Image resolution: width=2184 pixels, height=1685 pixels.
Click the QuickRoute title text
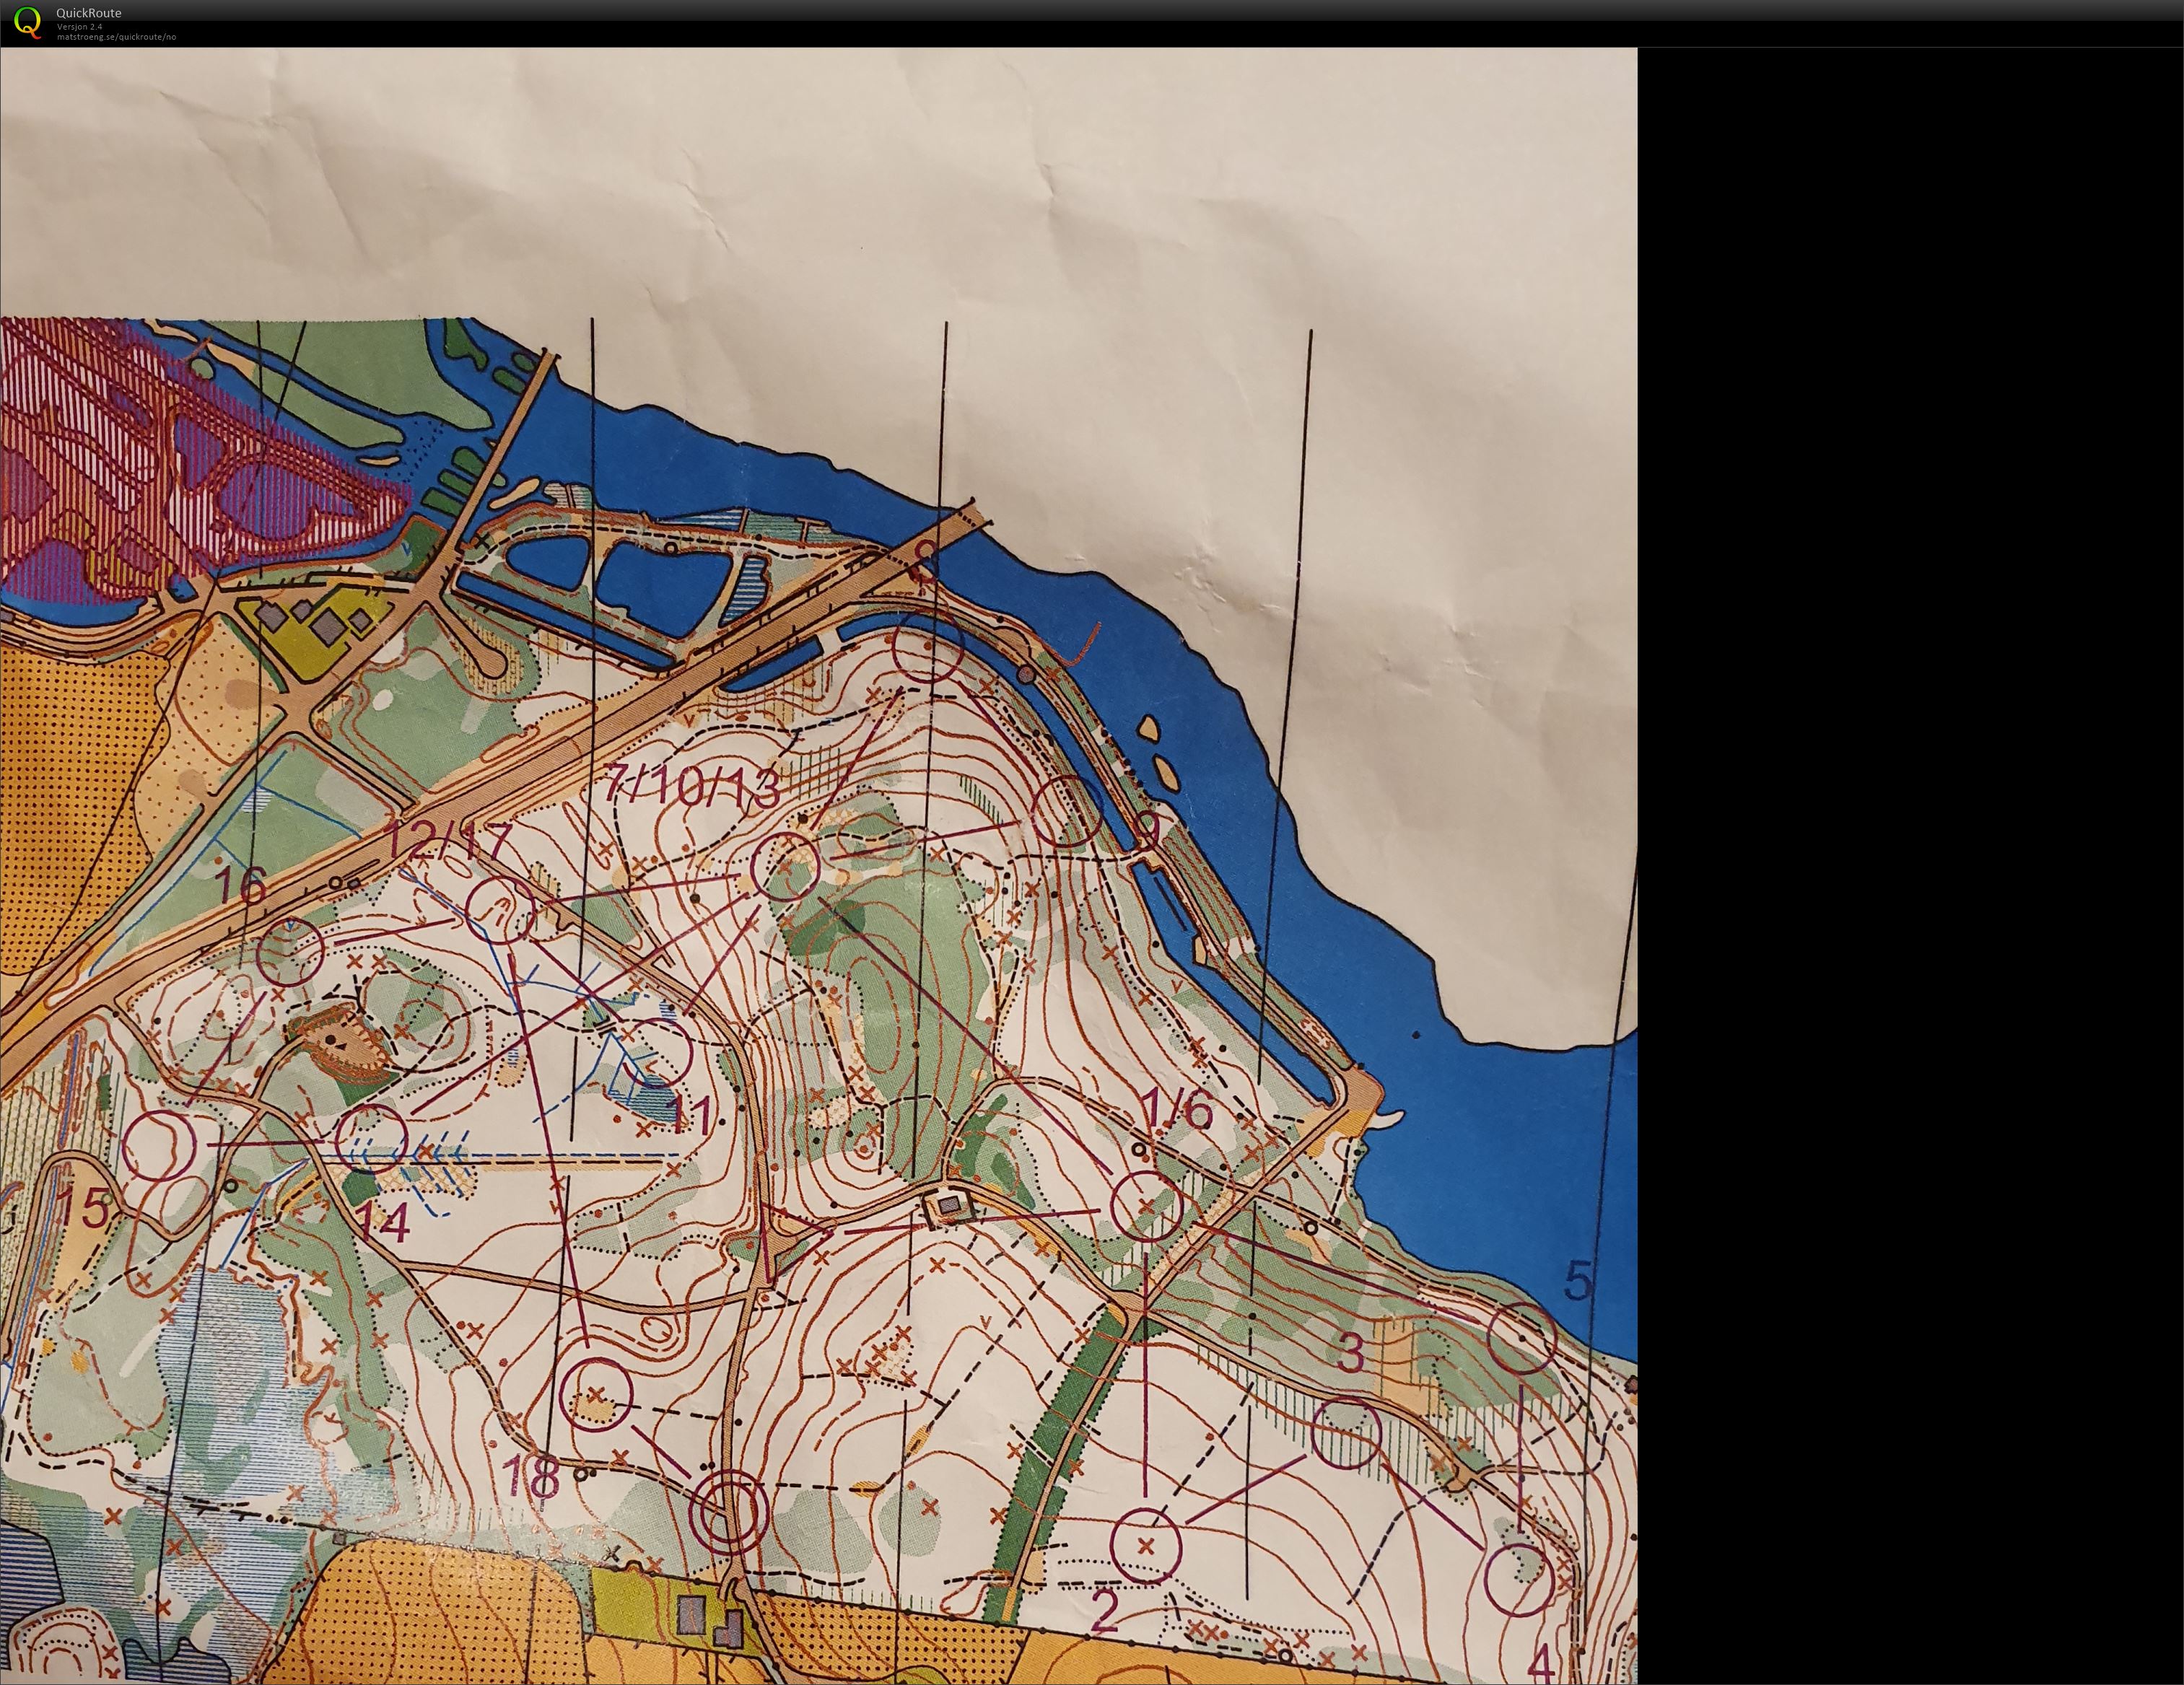tap(88, 13)
